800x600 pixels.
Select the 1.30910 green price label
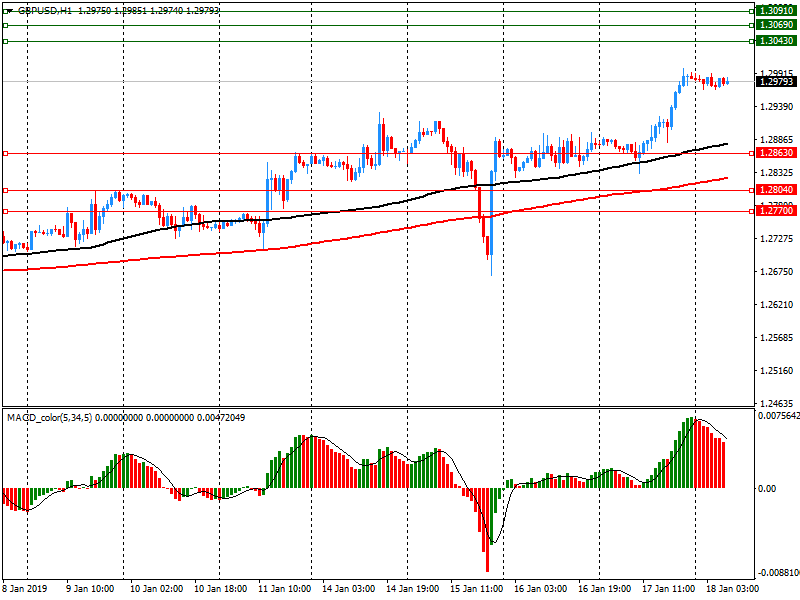[x=776, y=9]
